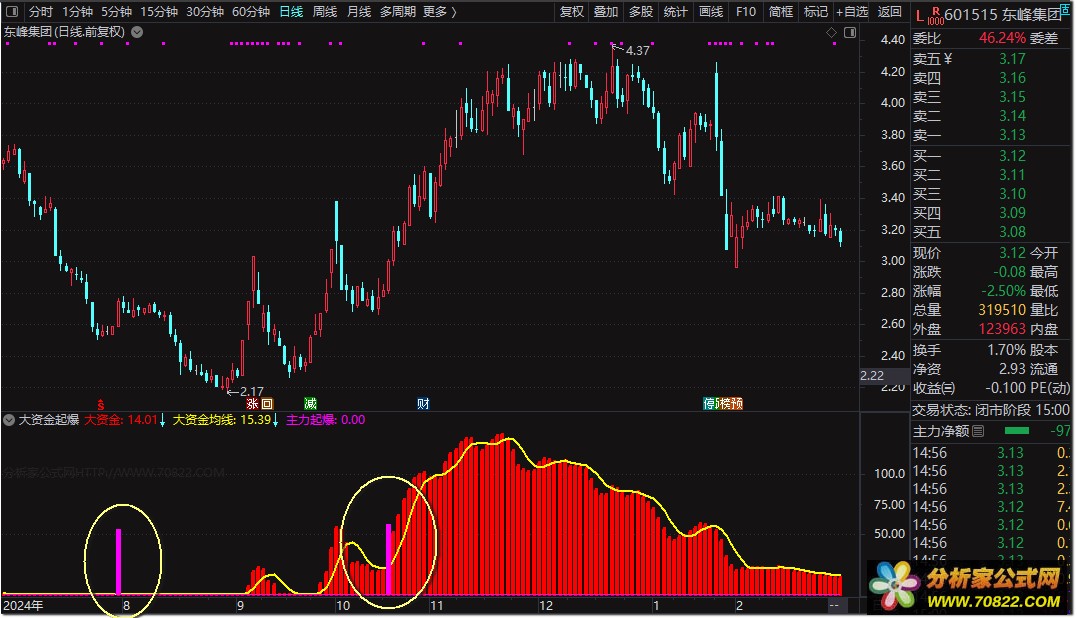
Task: Click the 卖一 3.13 ask row
Action: point(992,135)
